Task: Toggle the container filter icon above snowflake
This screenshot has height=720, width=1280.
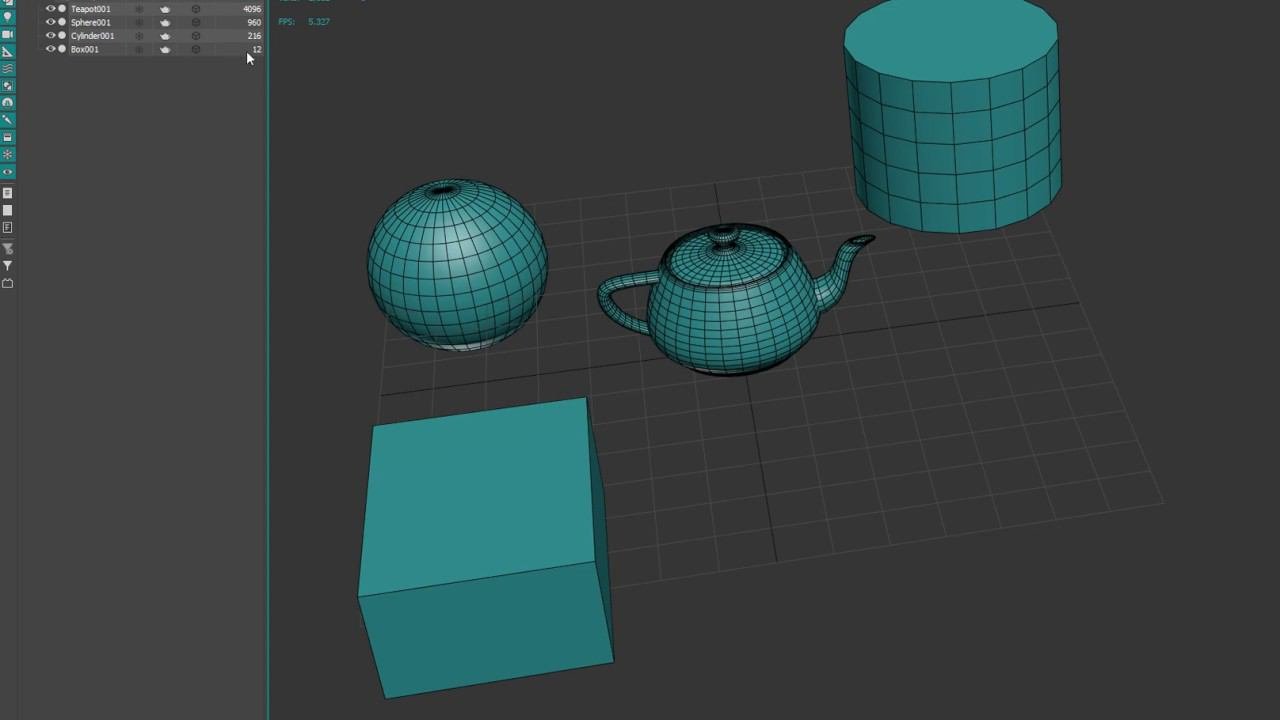Action: coord(8,137)
